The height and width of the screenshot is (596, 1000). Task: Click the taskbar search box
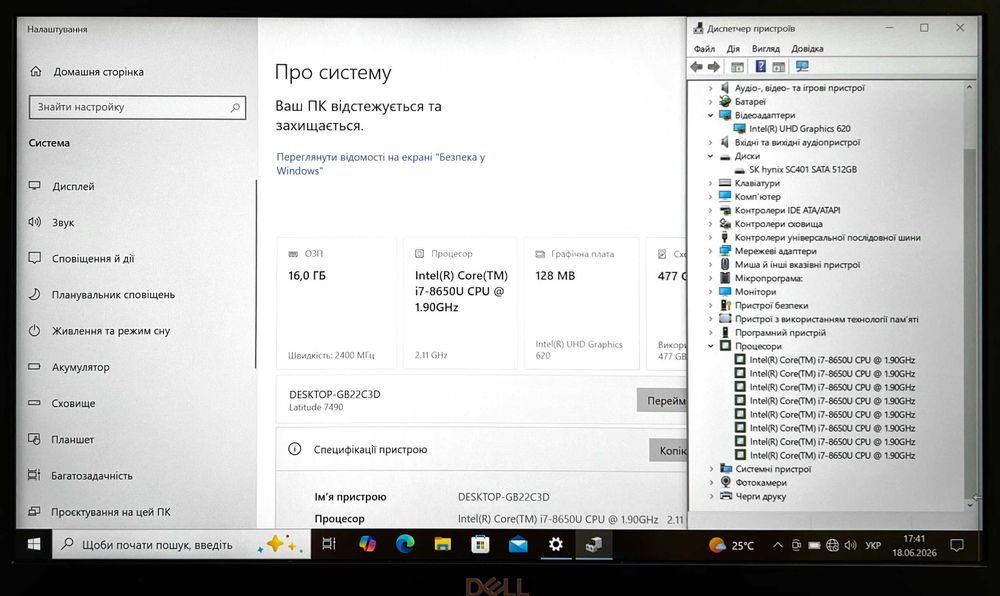pos(181,544)
